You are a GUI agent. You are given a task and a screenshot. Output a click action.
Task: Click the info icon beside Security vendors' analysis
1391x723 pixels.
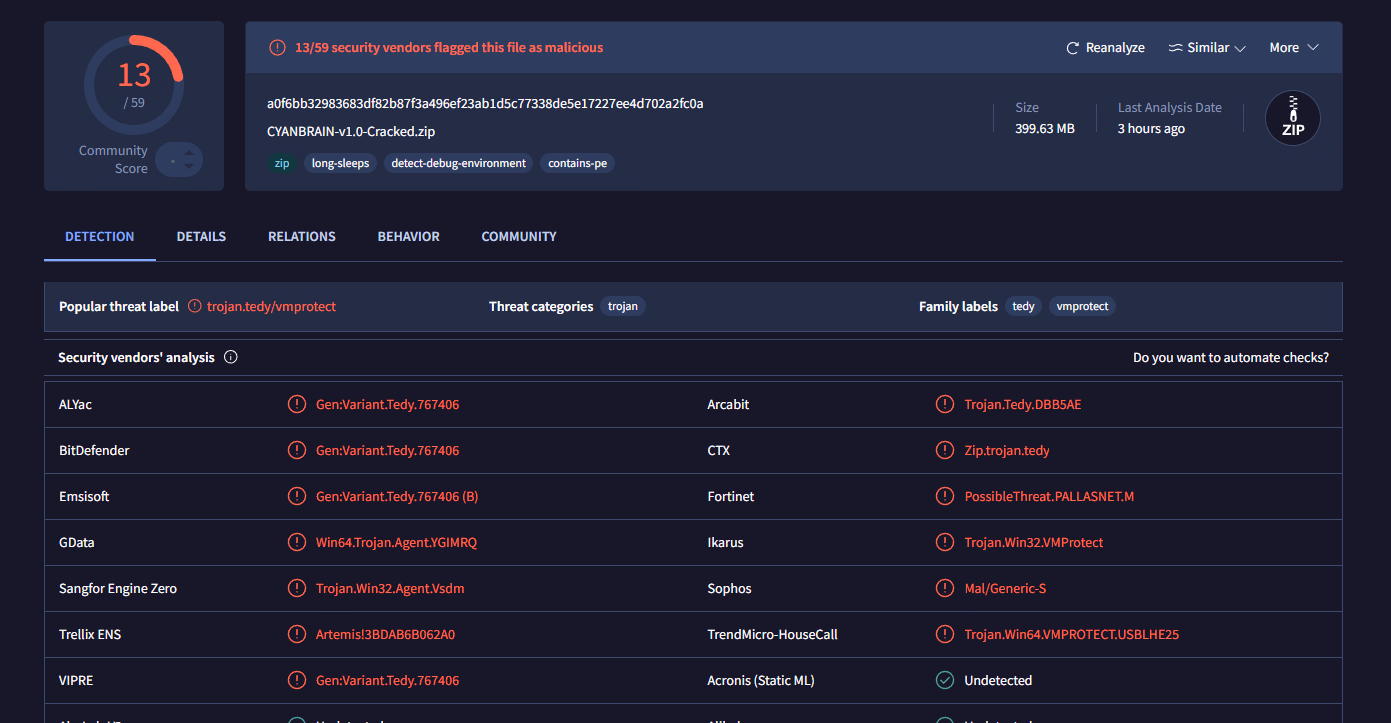point(231,357)
